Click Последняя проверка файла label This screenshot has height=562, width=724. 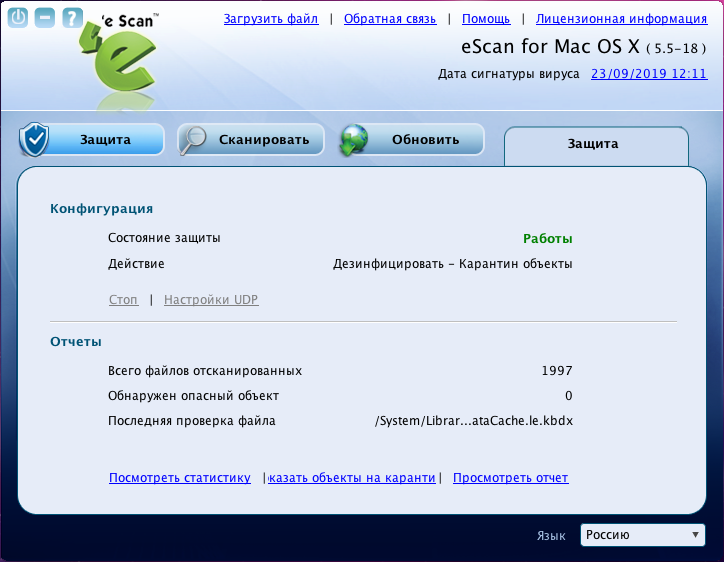192,421
